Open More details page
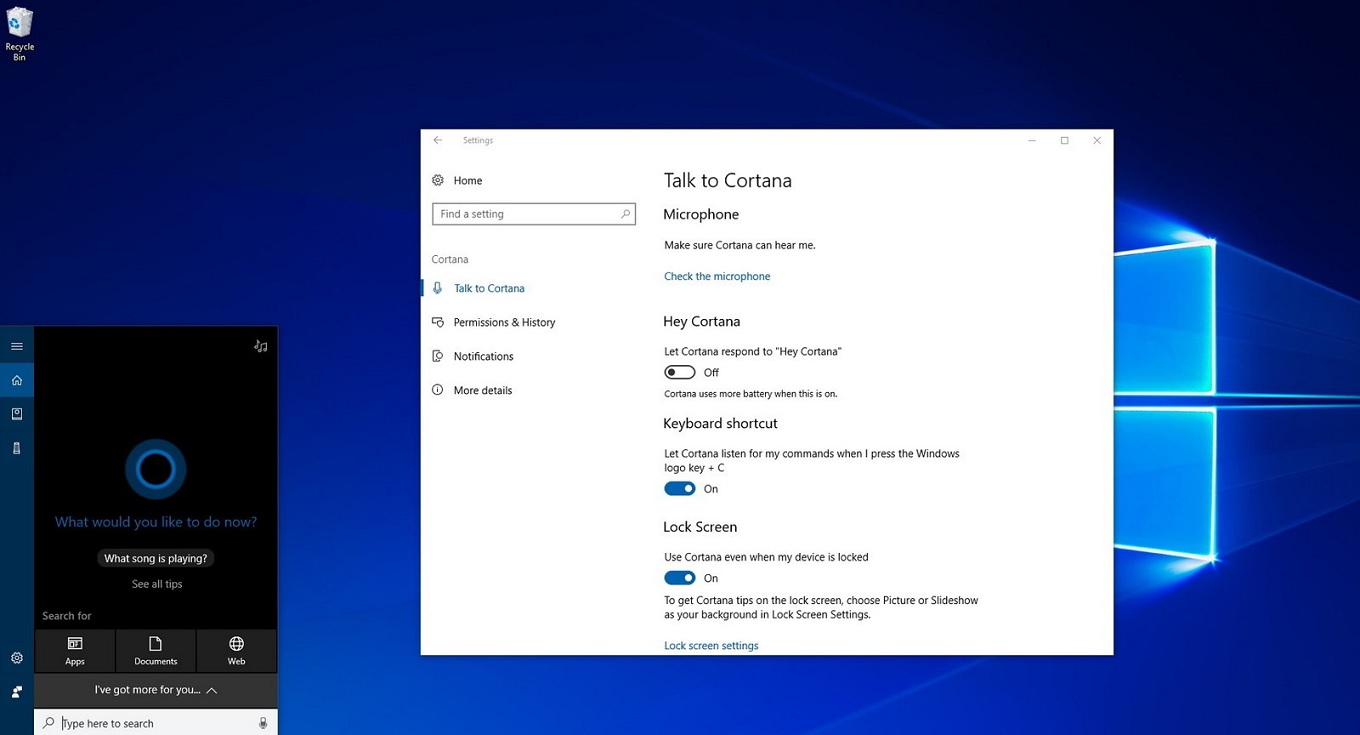 click(482, 390)
